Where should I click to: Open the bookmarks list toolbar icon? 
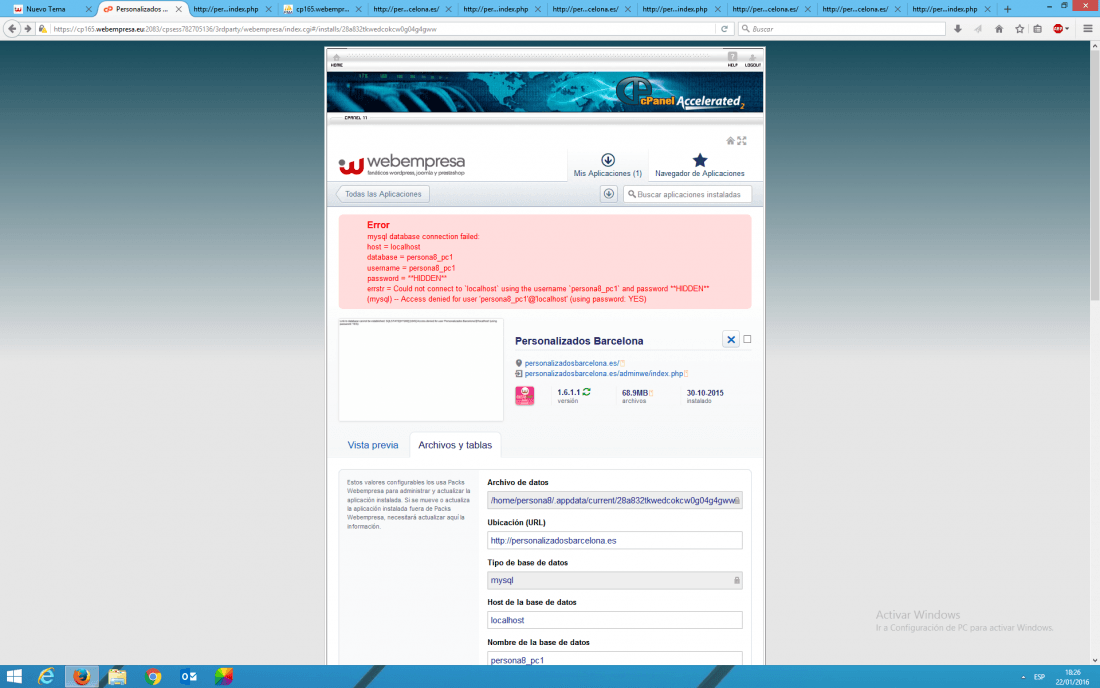click(1038, 29)
